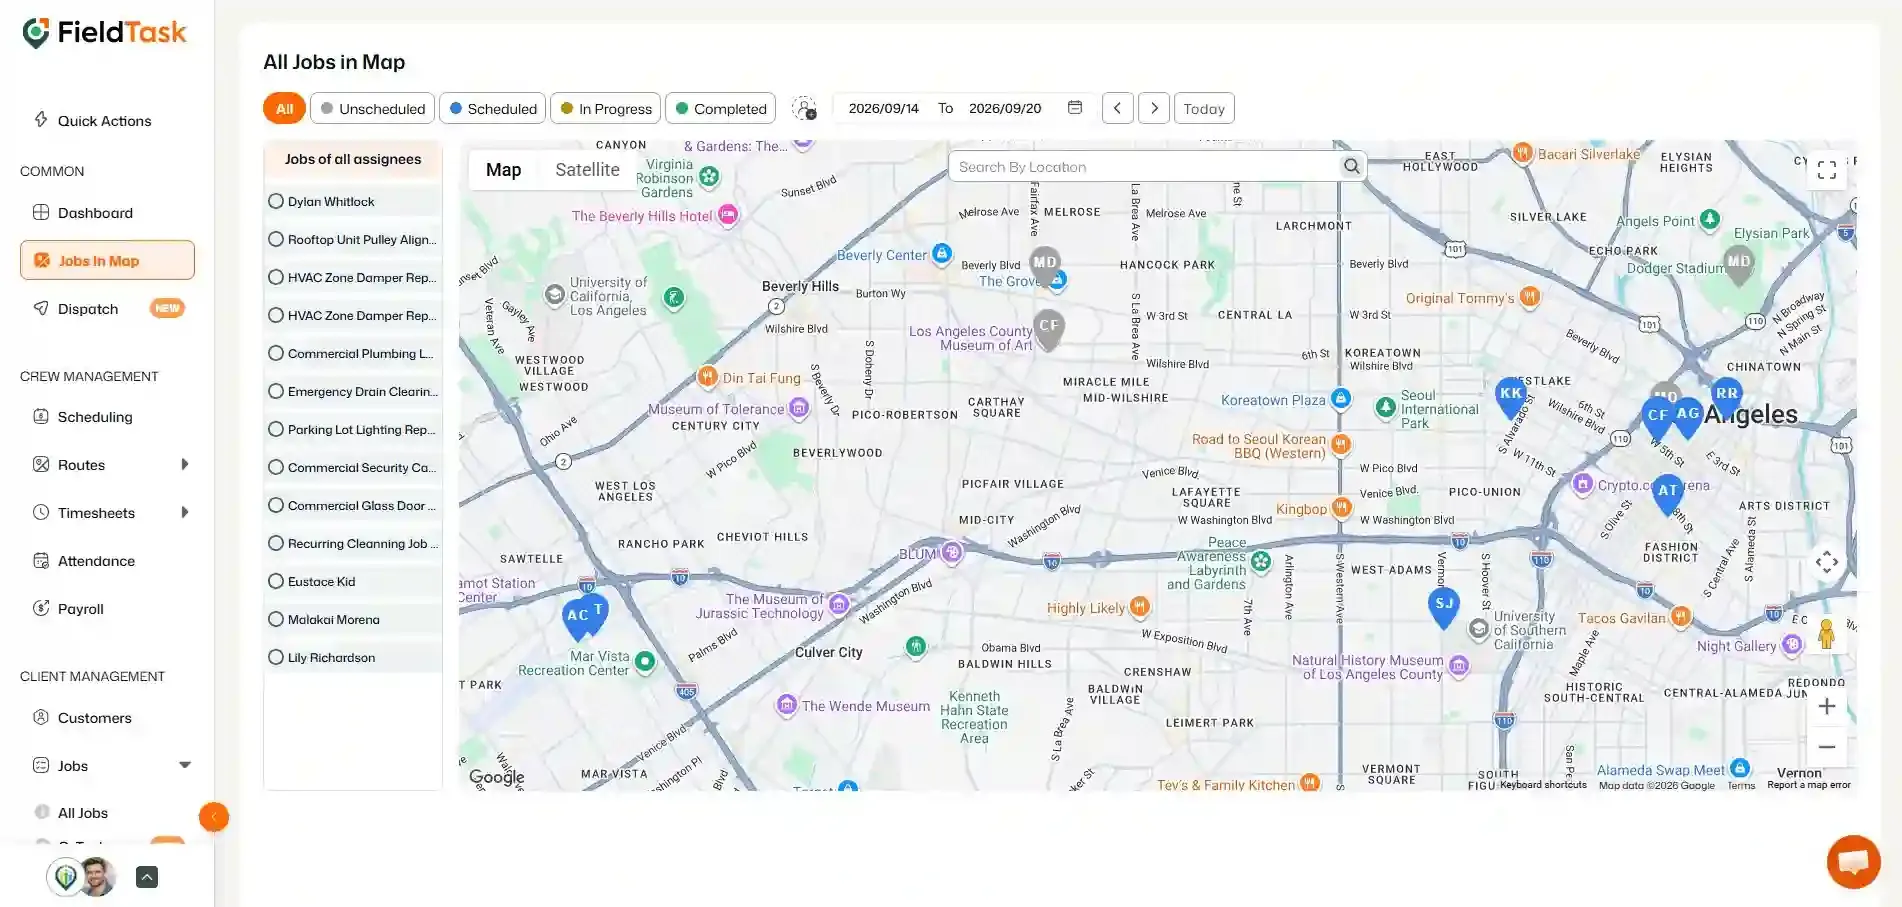Click gray CF marker near Museum of Art

pyautogui.click(x=1048, y=328)
